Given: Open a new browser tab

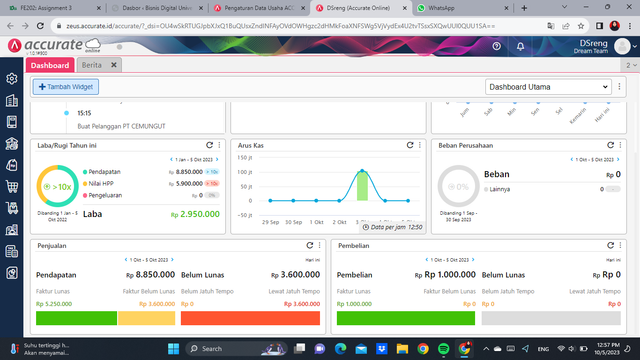Looking at the screenshot, I should click(524, 8).
